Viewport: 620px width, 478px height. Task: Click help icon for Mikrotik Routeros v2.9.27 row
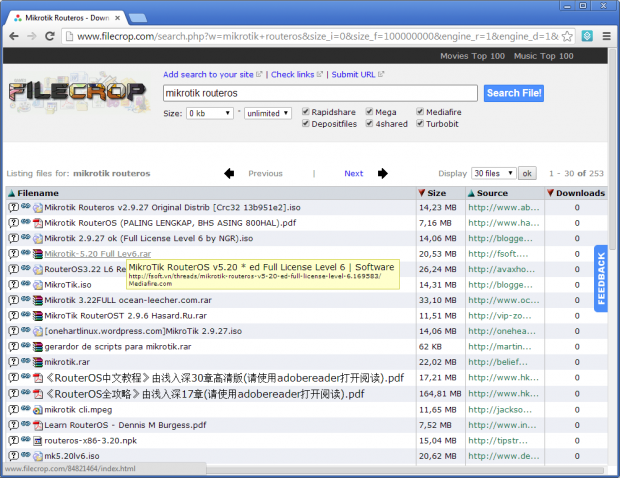13,207
